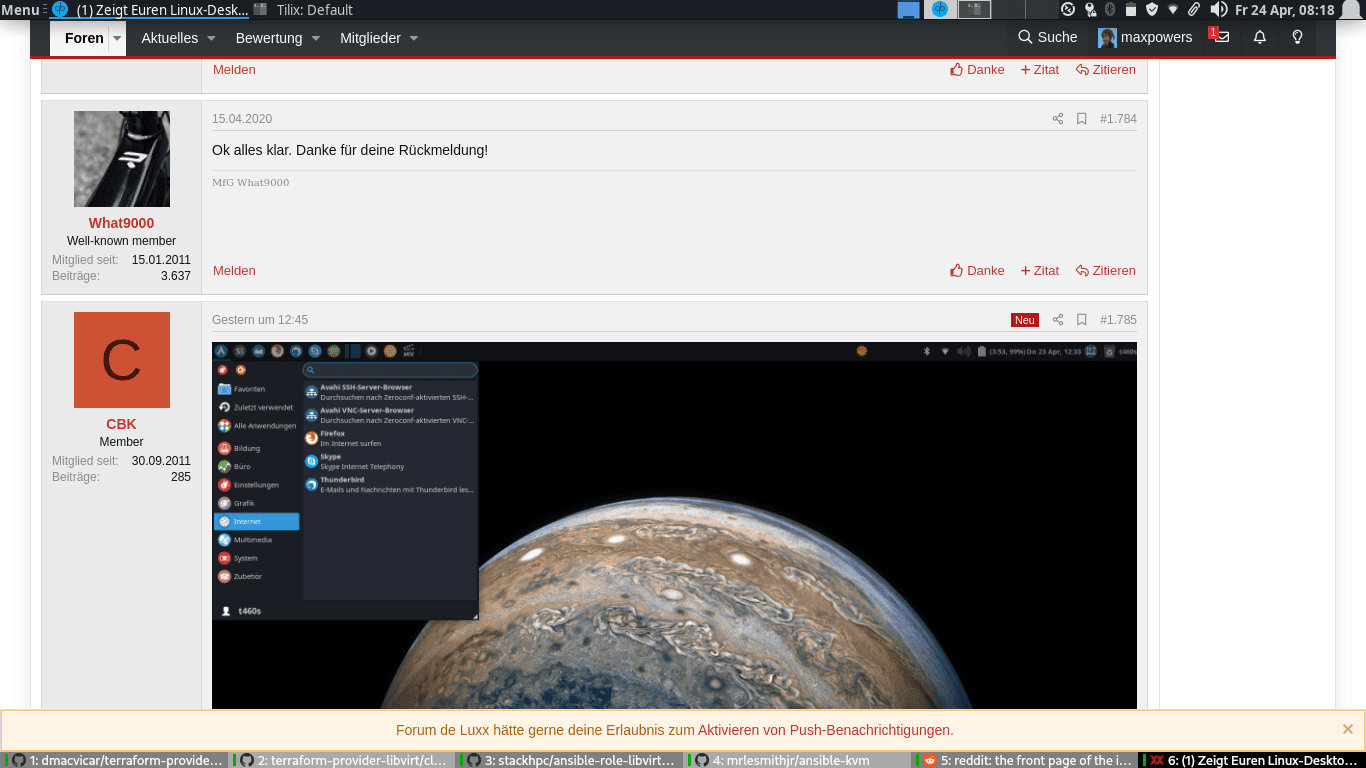Open the Wi-Fi network tray icon

point(1173,10)
